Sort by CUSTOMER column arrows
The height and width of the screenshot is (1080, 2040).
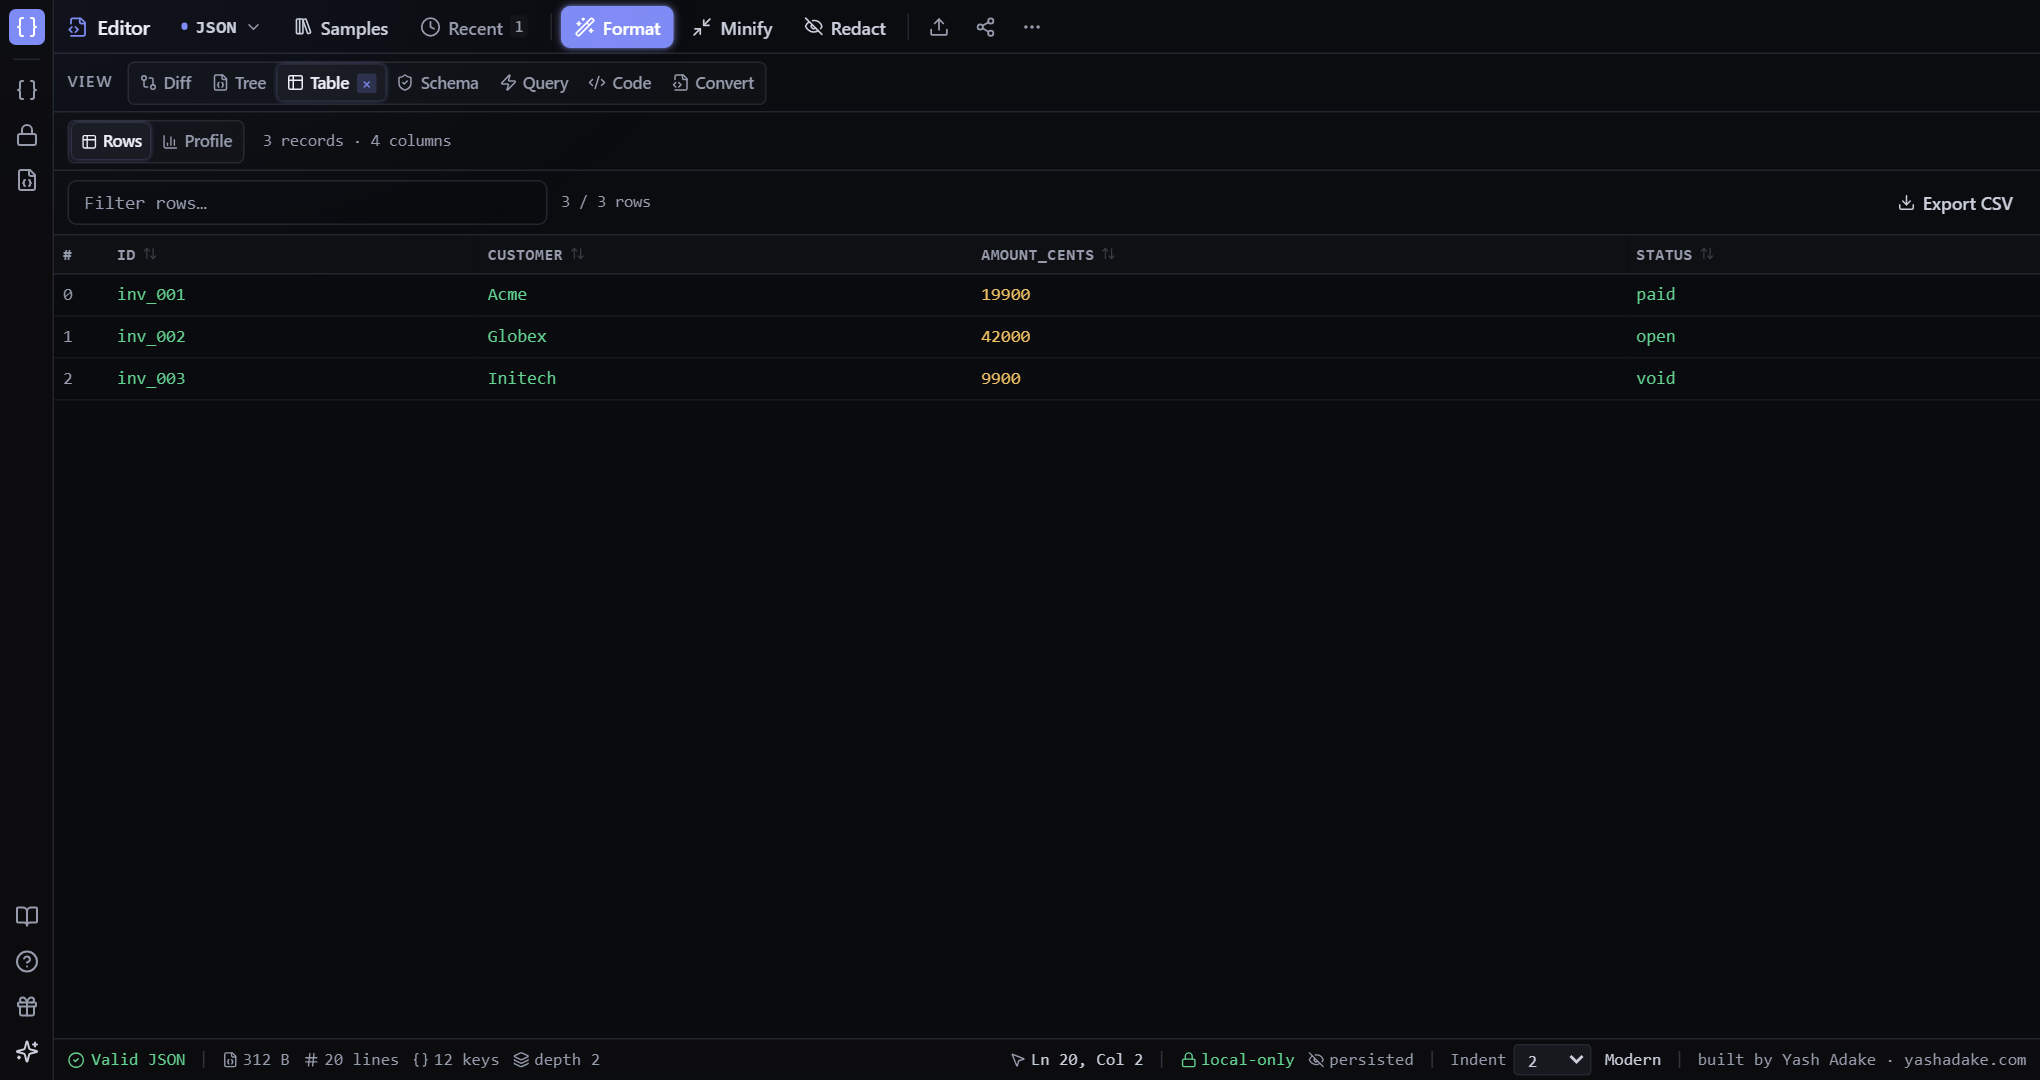coord(577,254)
